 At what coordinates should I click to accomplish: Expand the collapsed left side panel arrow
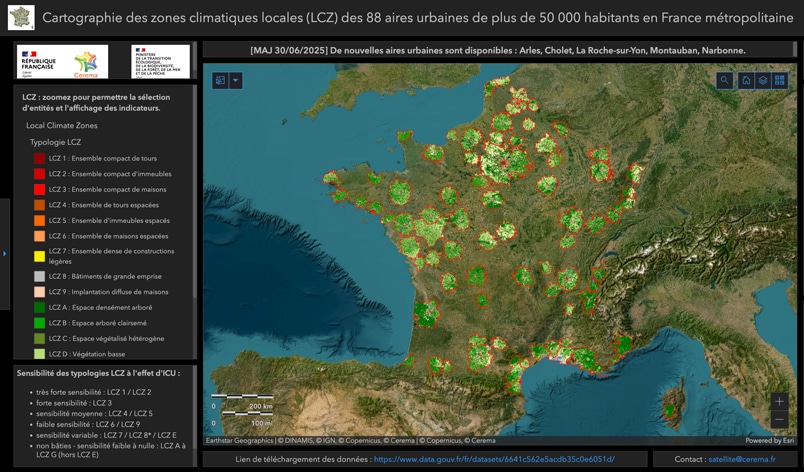(5, 254)
